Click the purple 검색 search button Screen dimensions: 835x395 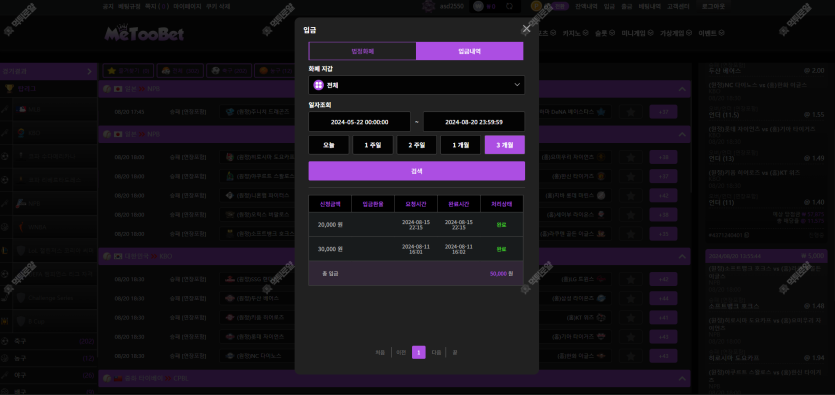[416, 171]
